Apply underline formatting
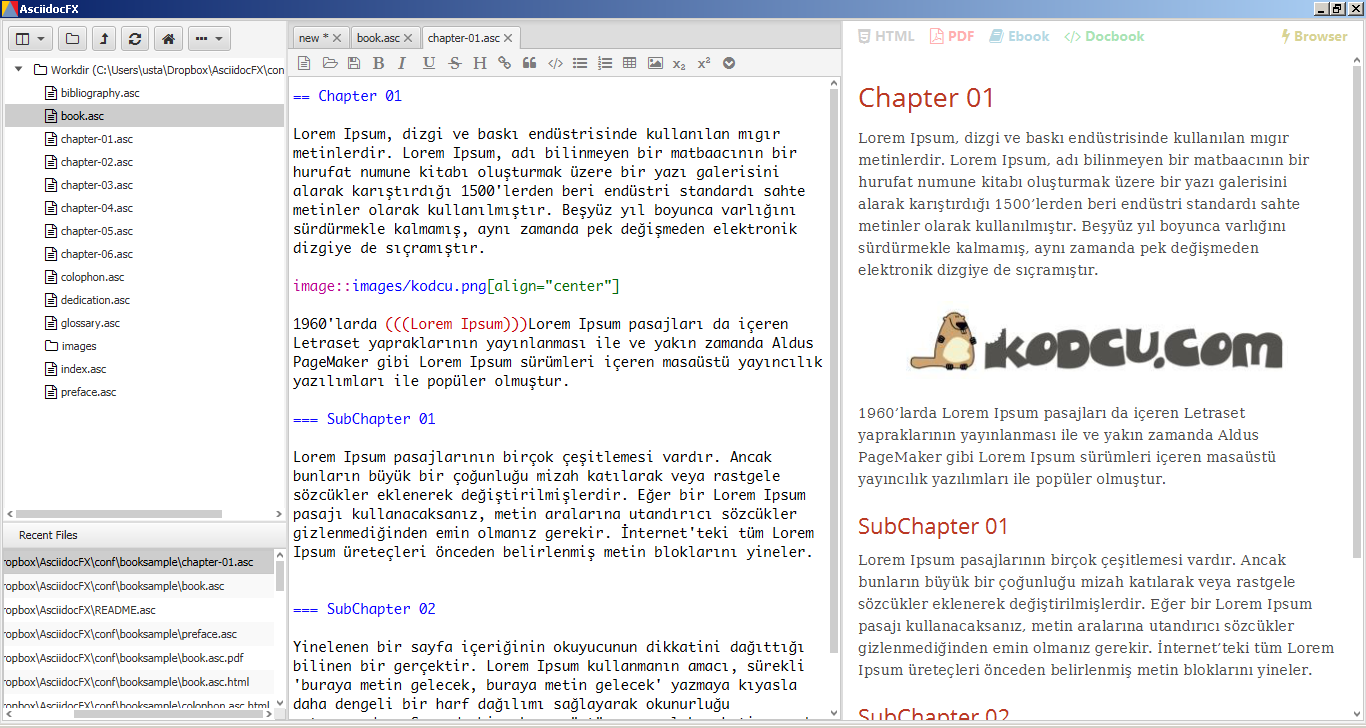 tap(429, 63)
